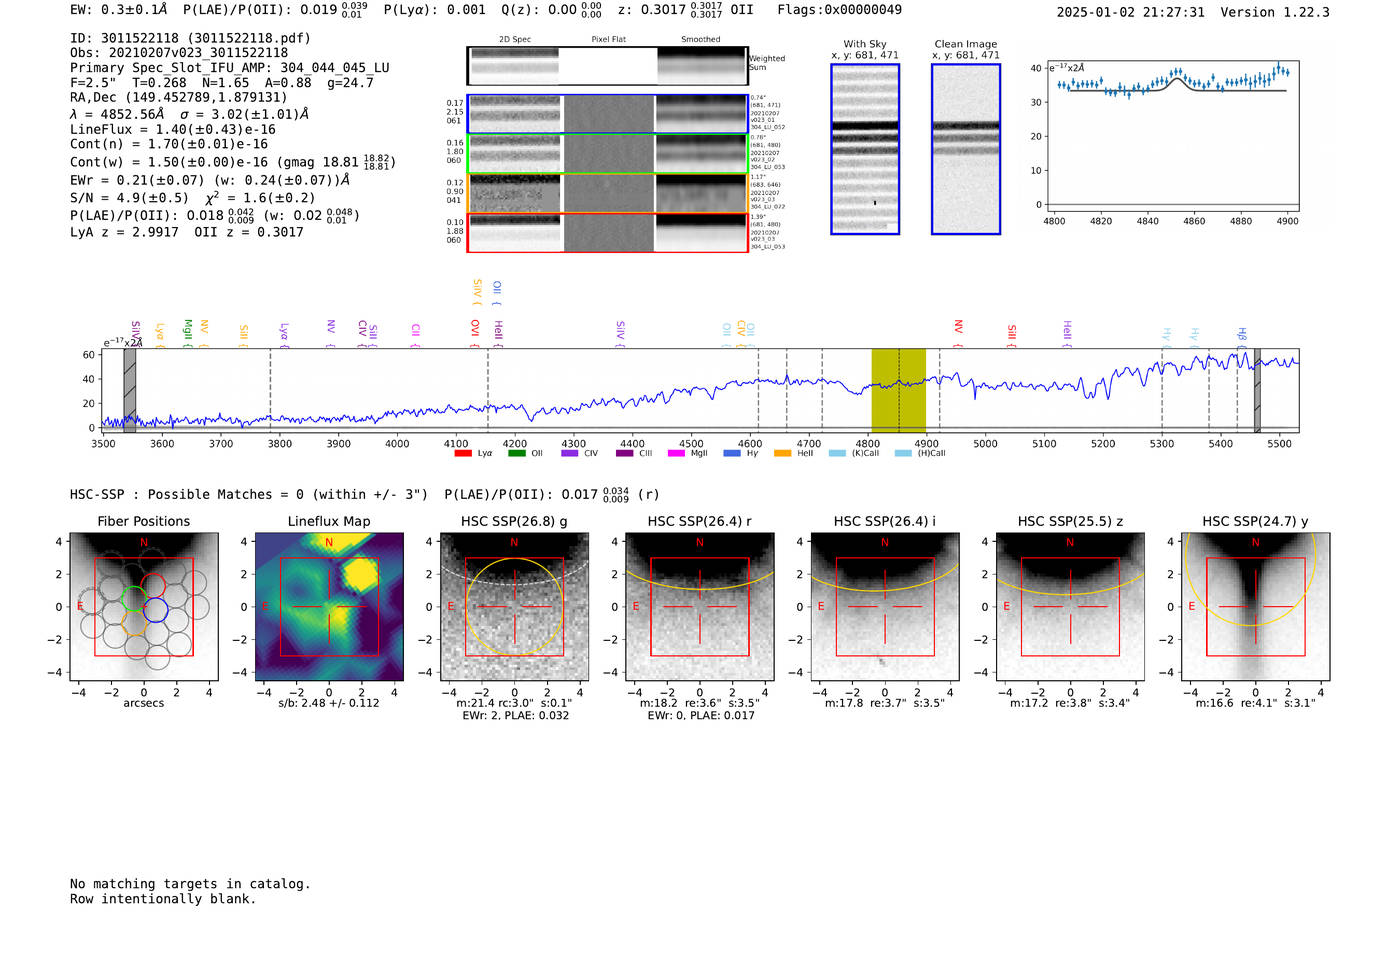The image size is (1400, 953).
Task: Open the Clean Image panel
Action: pos(966,149)
